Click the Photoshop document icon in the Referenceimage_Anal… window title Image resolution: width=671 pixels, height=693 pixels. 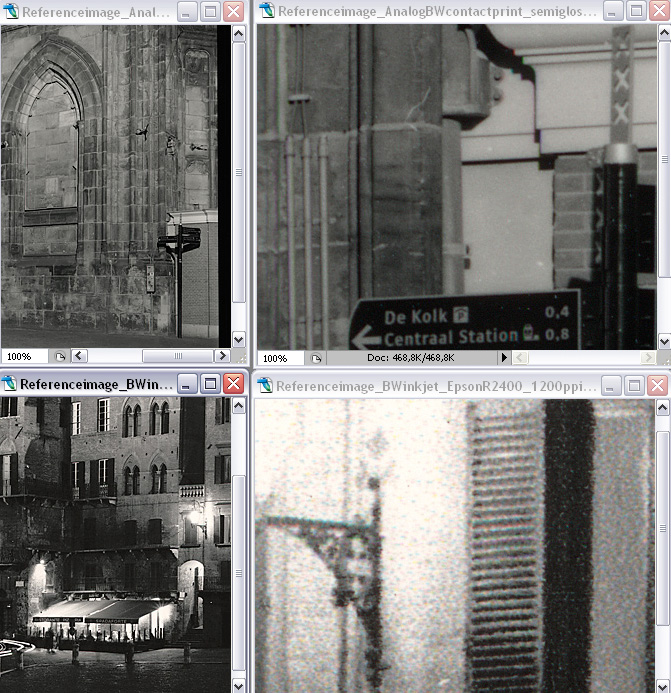pos(11,11)
